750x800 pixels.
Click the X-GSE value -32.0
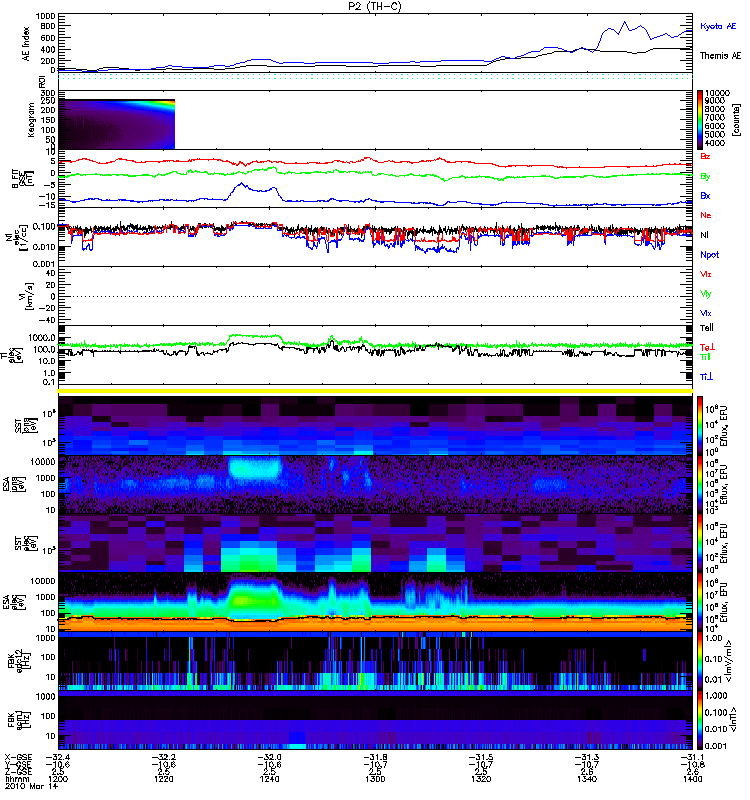(x=269, y=757)
